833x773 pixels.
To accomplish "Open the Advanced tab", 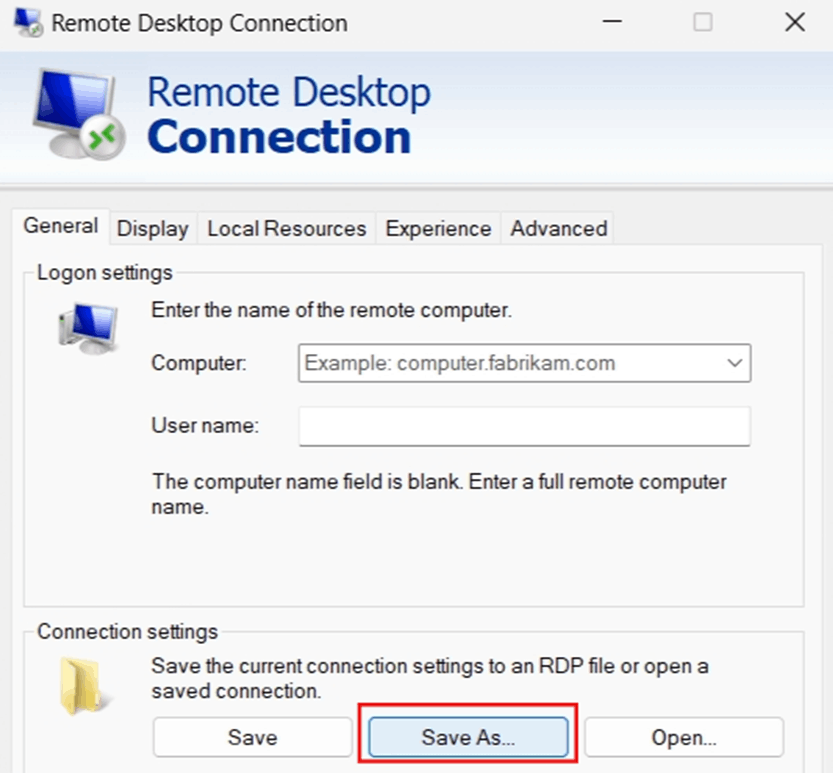I will pyautogui.click(x=557, y=228).
